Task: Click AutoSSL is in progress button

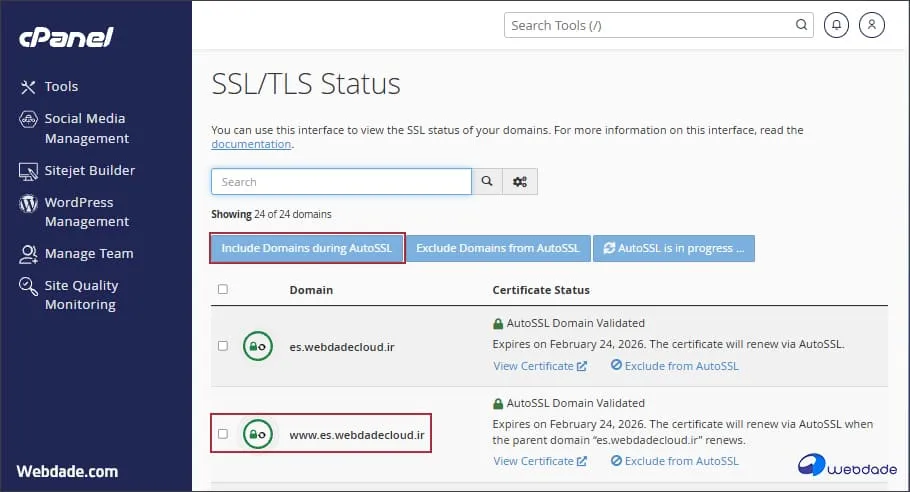Action: tap(674, 248)
